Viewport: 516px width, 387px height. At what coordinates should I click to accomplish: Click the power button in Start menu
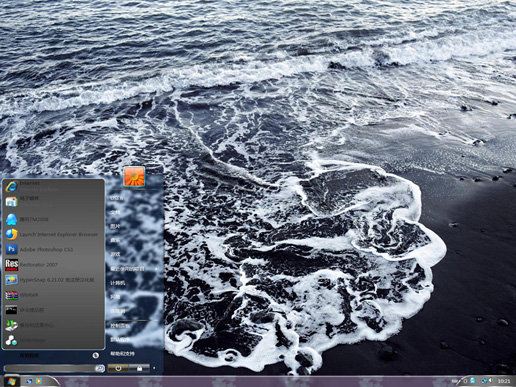[118, 368]
